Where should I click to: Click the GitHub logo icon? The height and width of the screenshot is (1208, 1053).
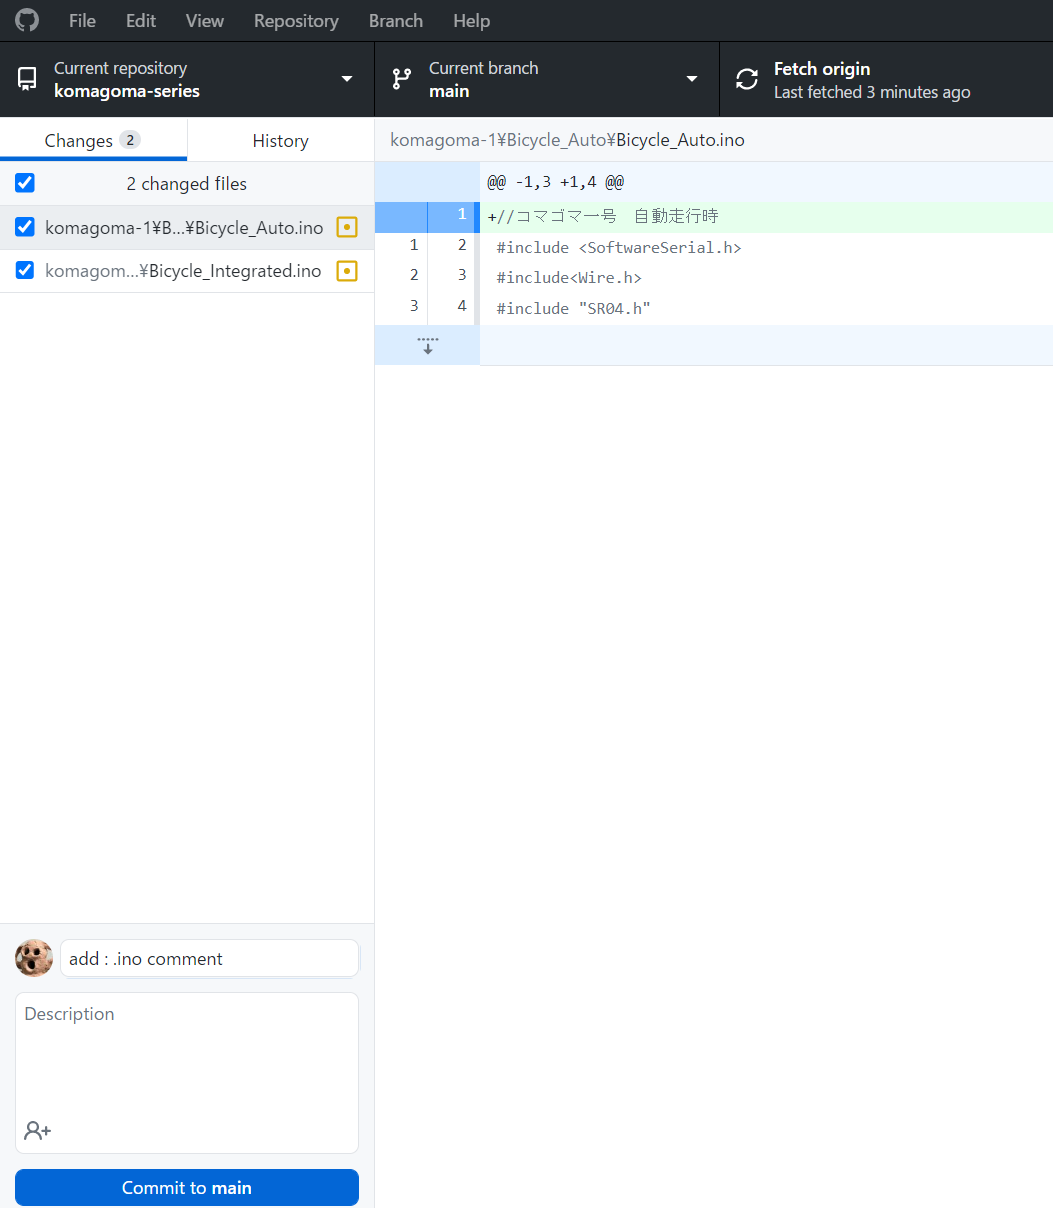coord(27,20)
